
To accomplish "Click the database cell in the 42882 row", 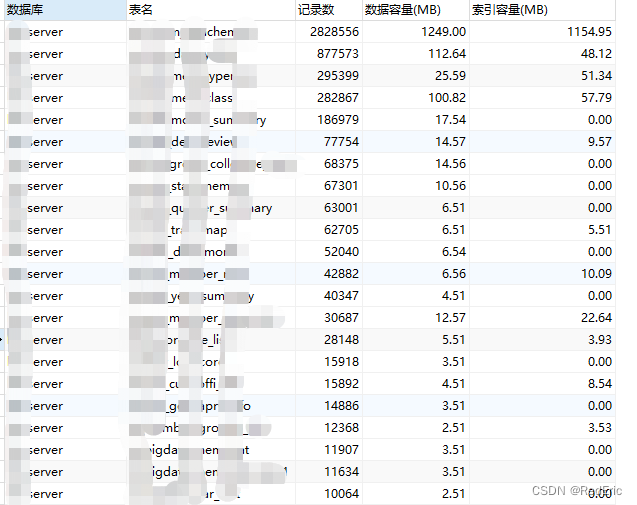I will point(65,273).
